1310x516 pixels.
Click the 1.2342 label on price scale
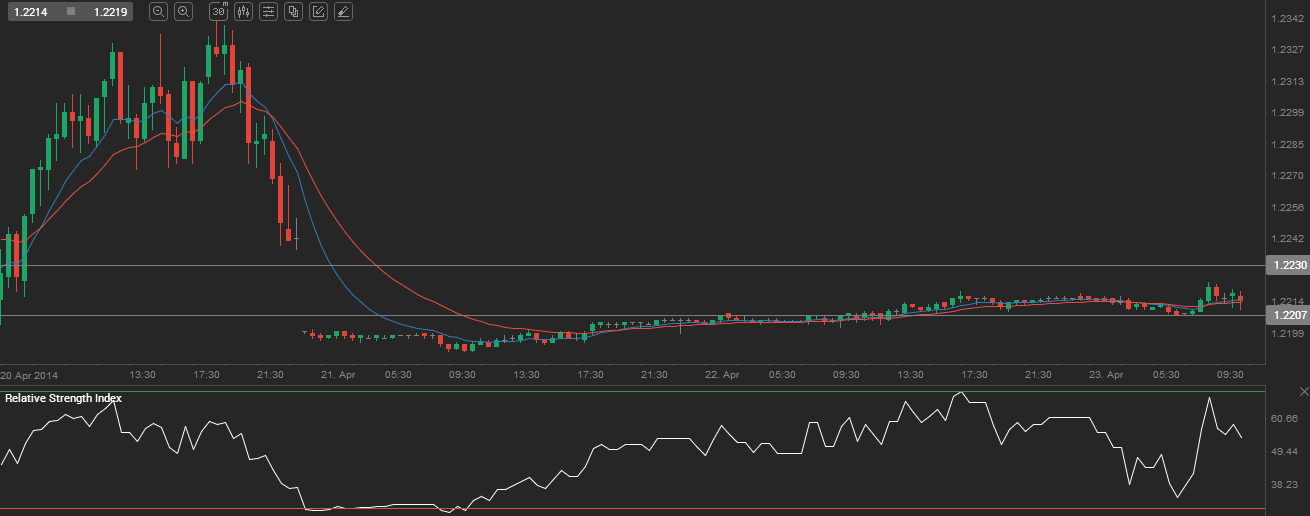click(1286, 19)
